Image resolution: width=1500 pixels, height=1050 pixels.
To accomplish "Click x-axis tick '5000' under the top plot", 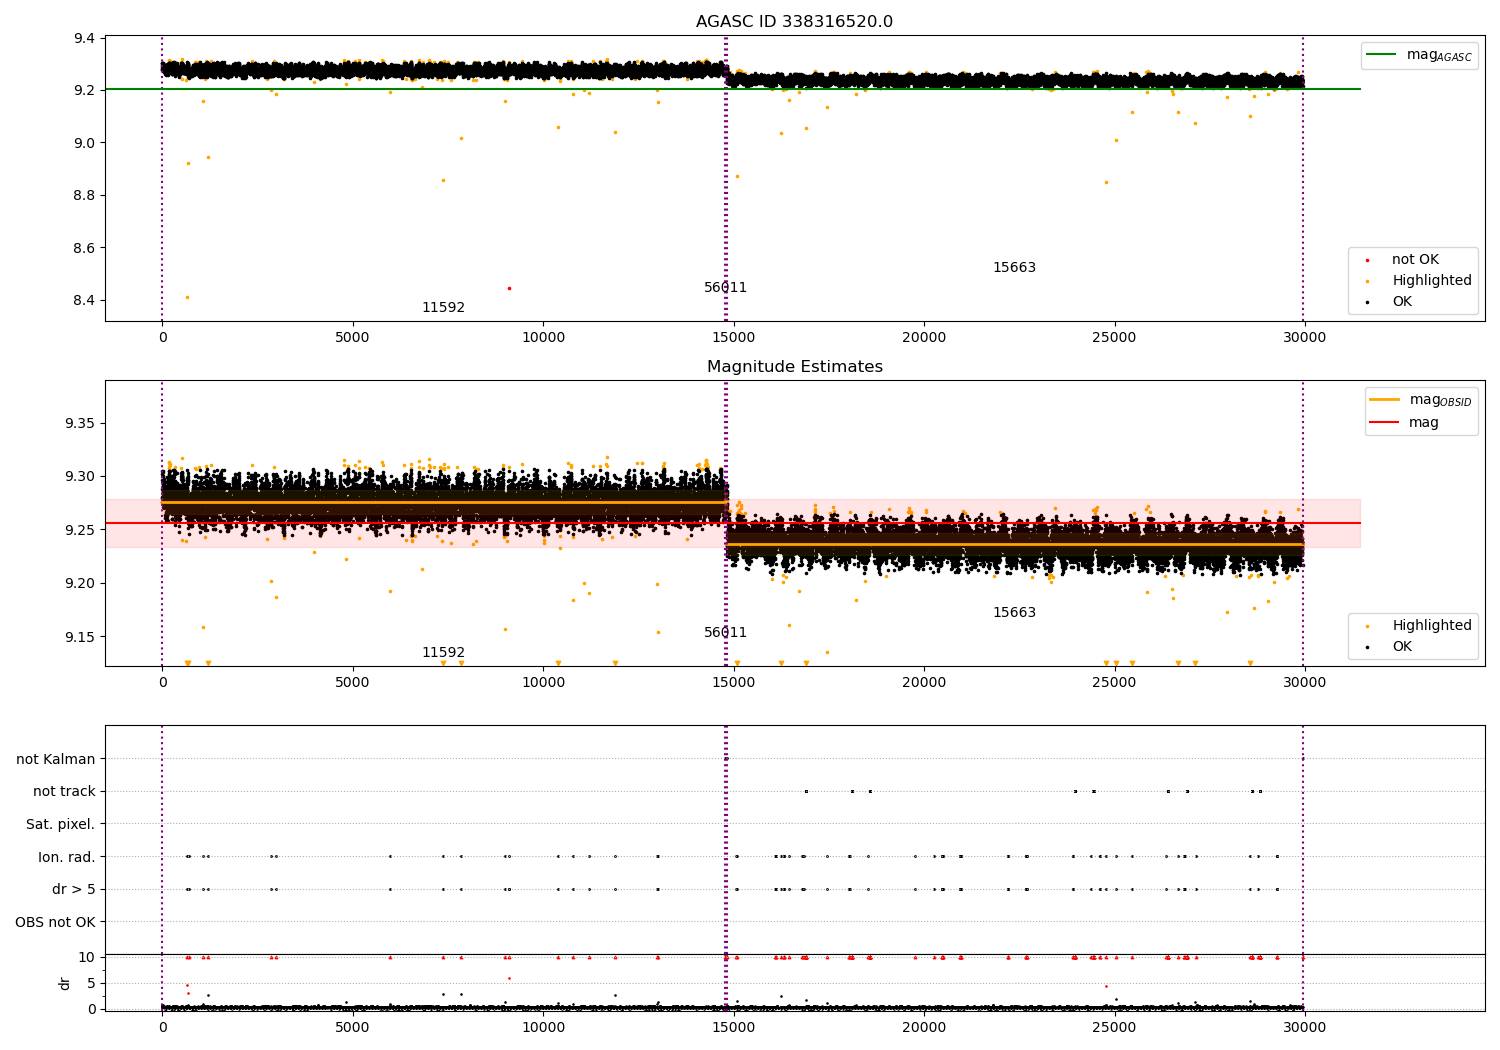I will point(352,338).
